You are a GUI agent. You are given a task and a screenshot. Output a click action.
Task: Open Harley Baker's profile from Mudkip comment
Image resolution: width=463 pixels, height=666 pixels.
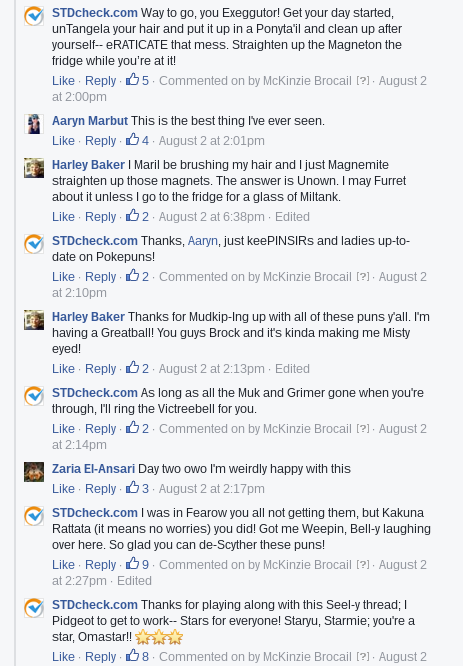[88, 317]
